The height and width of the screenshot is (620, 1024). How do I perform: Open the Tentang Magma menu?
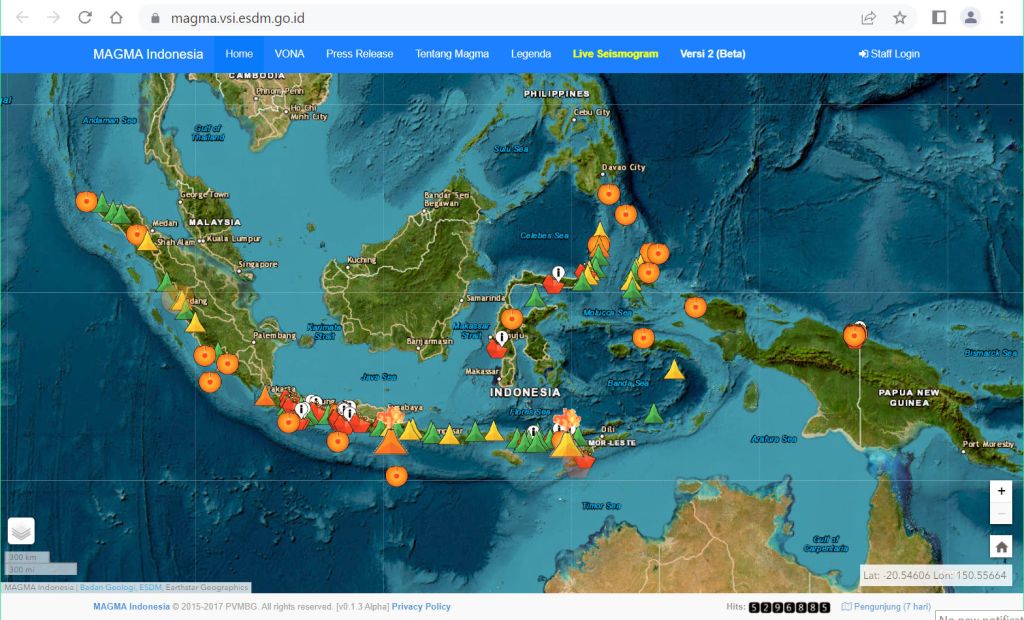pyautogui.click(x=452, y=54)
